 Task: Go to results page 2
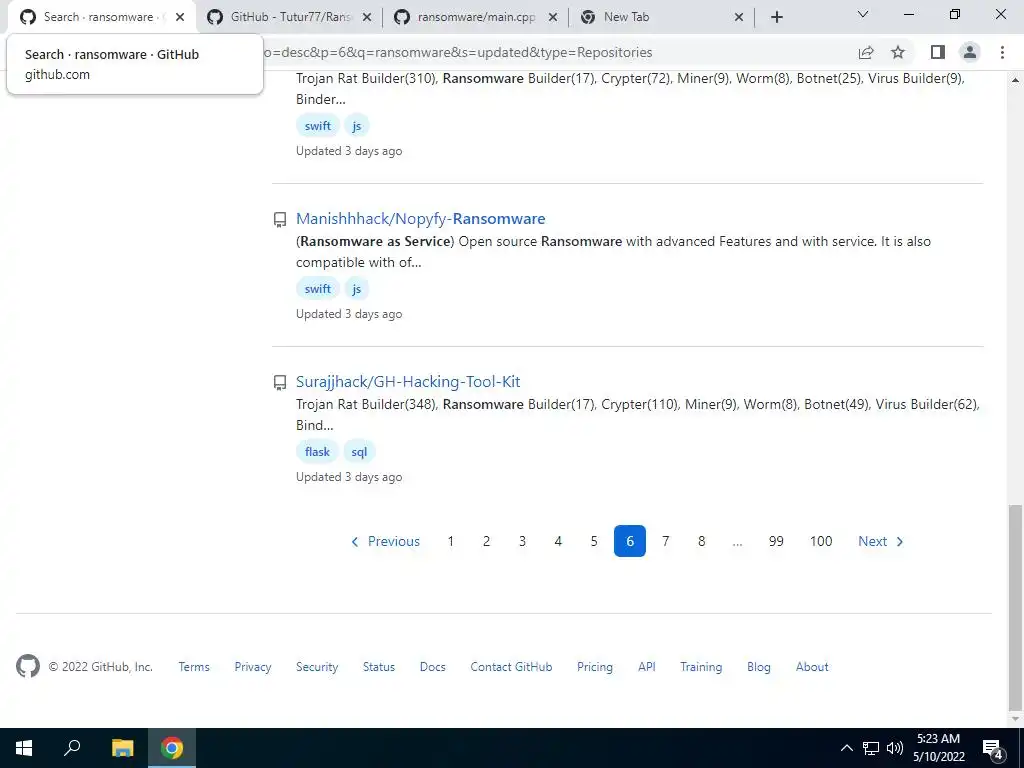tap(487, 541)
